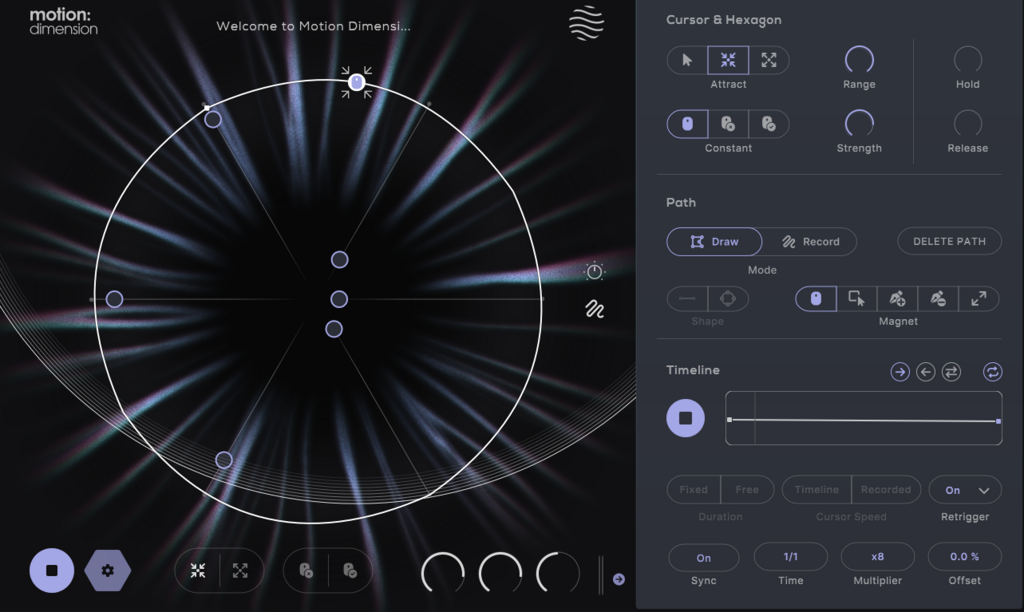Set timeline direction to forward arrow
Image resolution: width=1024 pixels, height=612 pixels.
pos(900,372)
